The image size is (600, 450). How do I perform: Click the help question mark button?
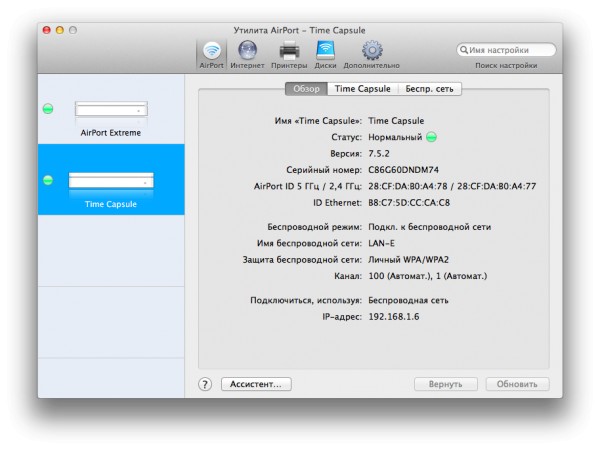pos(205,384)
